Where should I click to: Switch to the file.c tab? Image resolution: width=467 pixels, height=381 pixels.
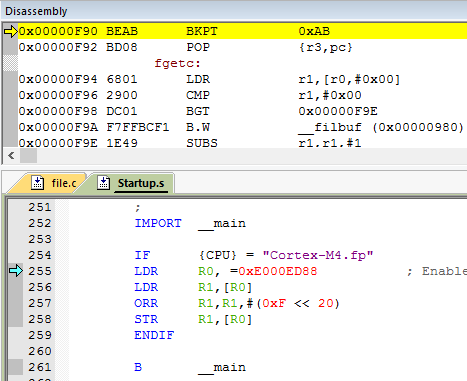[x=50, y=183]
